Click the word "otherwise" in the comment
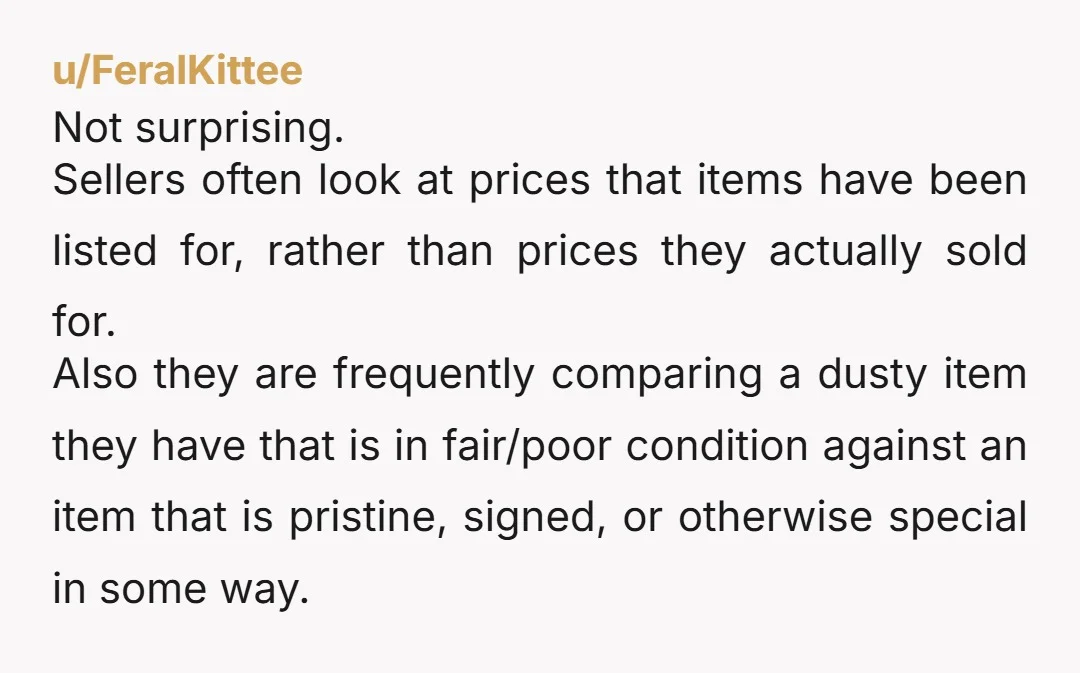The width and height of the screenshot is (1080, 673). click(x=775, y=517)
